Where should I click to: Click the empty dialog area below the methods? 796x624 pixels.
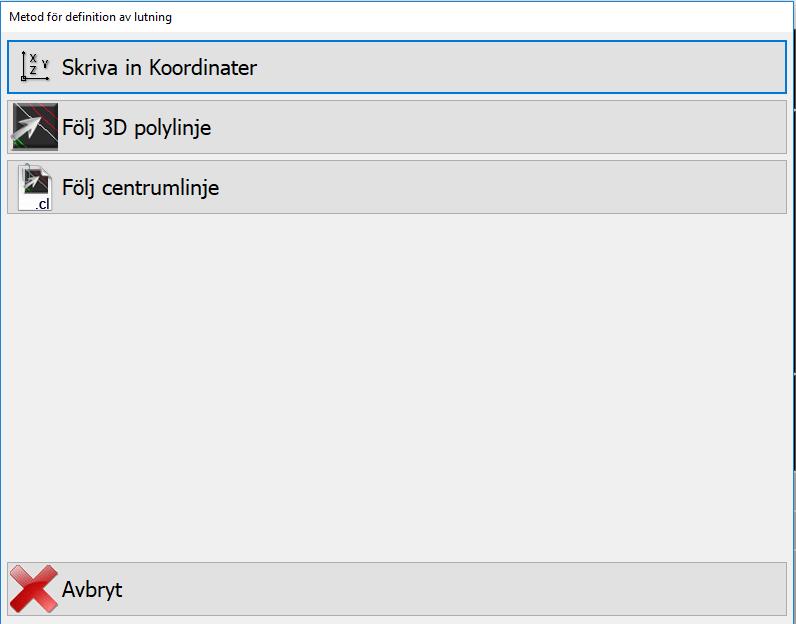coord(397,387)
